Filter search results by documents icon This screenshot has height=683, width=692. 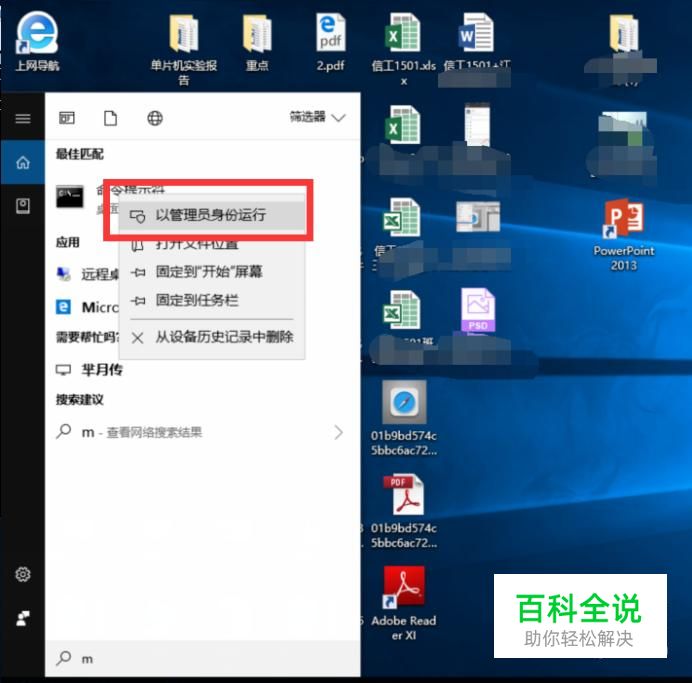click(x=110, y=118)
